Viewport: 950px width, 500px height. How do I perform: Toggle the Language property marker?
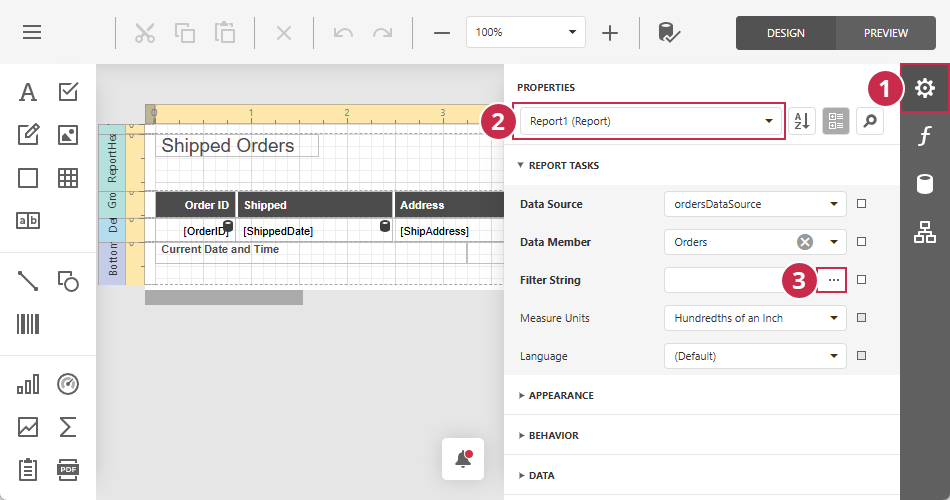point(862,356)
